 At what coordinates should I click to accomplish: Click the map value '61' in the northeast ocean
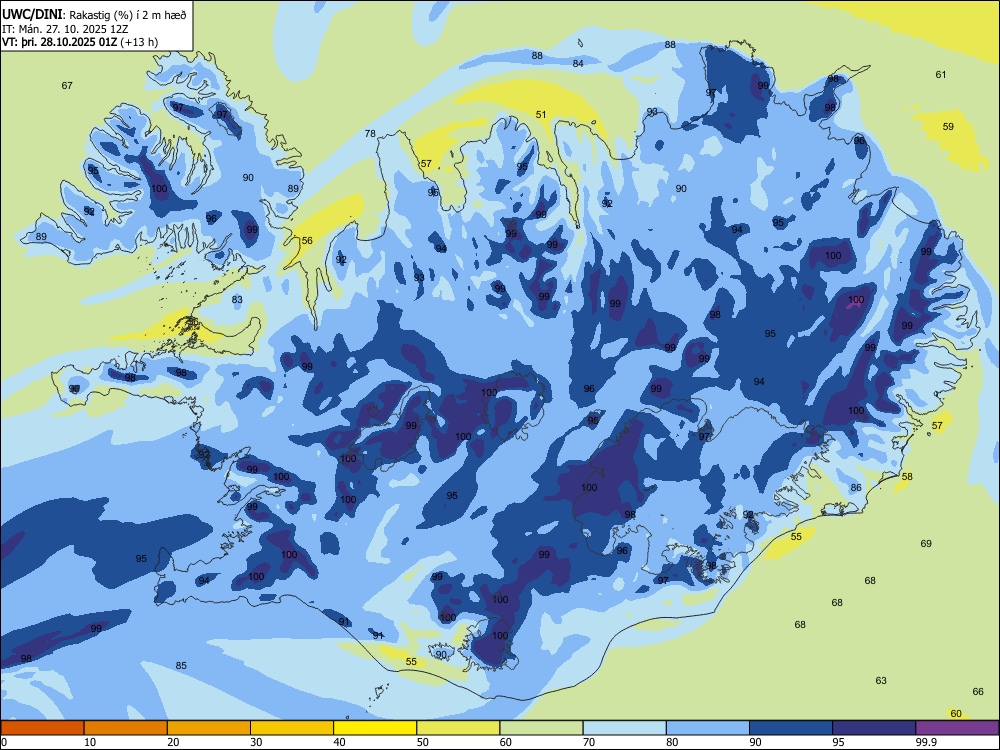click(x=941, y=75)
